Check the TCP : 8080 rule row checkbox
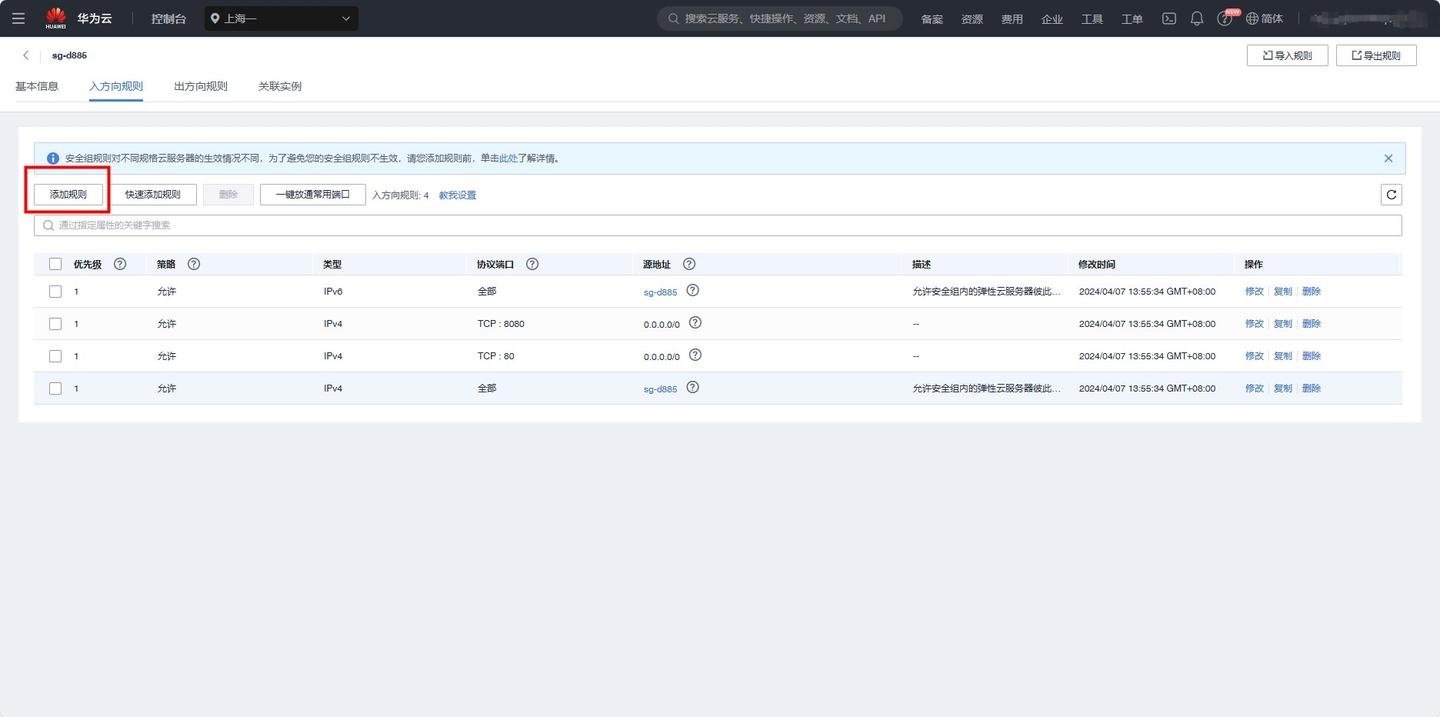 (x=55, y=324)
